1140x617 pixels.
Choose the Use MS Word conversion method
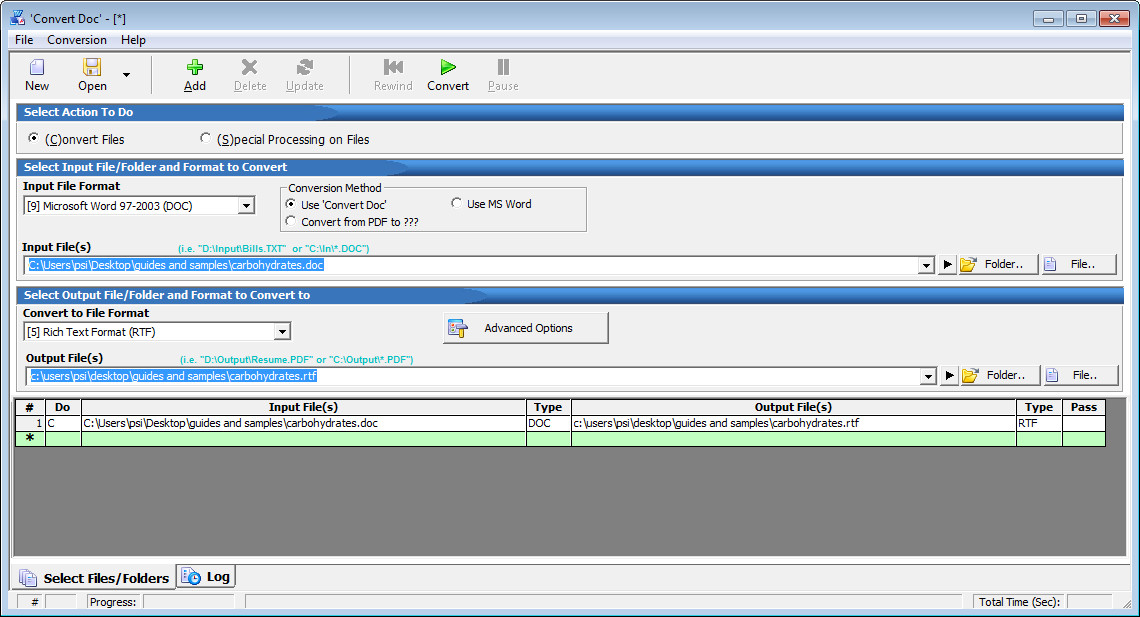458,202
